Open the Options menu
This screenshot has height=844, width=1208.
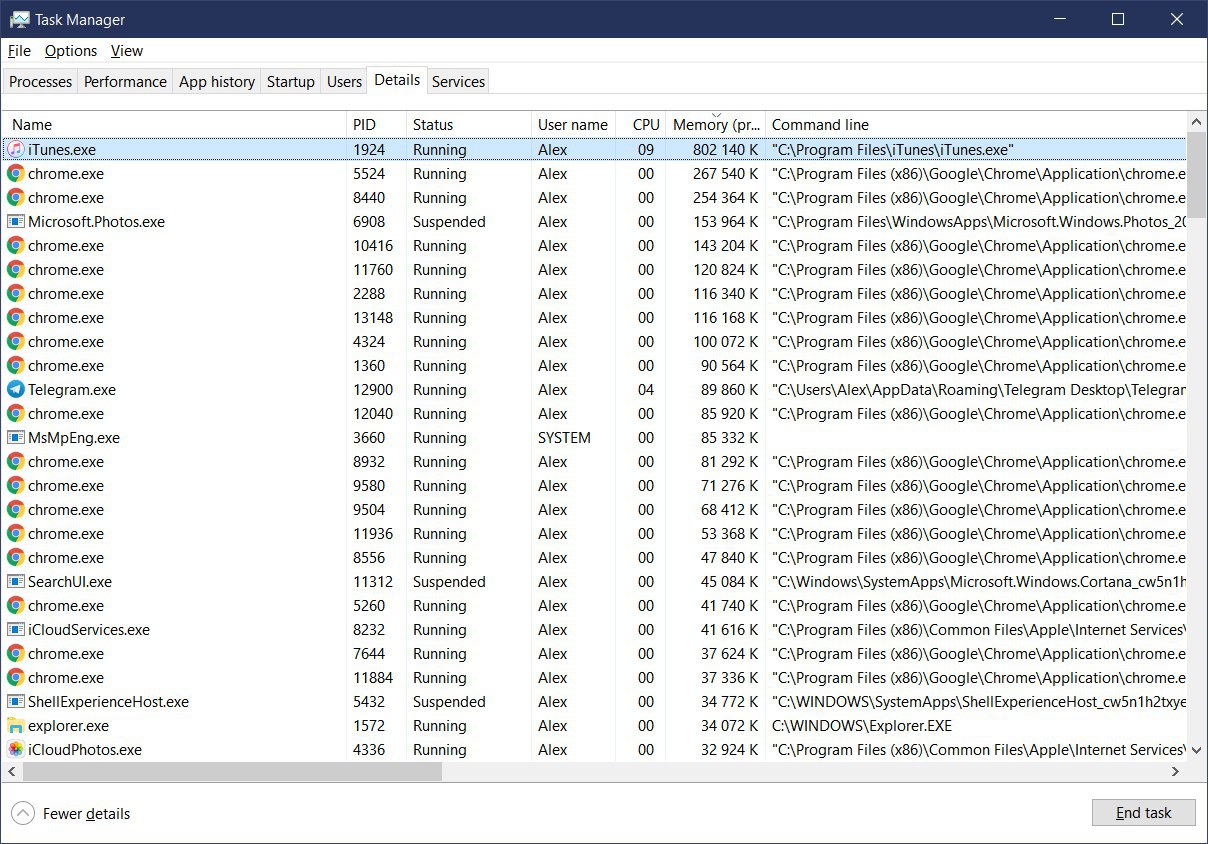[x=71, y=51]
